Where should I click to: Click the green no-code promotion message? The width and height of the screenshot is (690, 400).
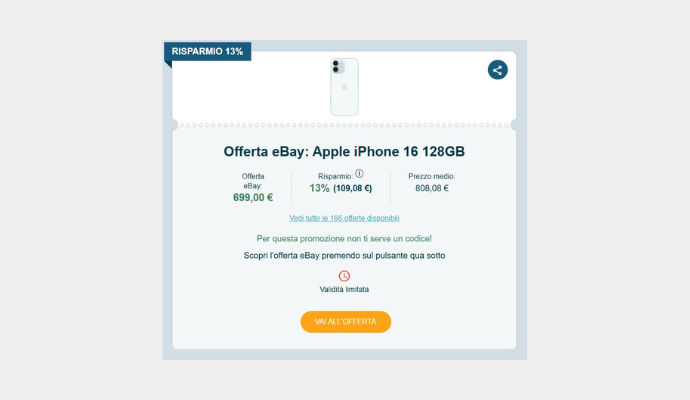coord(344,239)
